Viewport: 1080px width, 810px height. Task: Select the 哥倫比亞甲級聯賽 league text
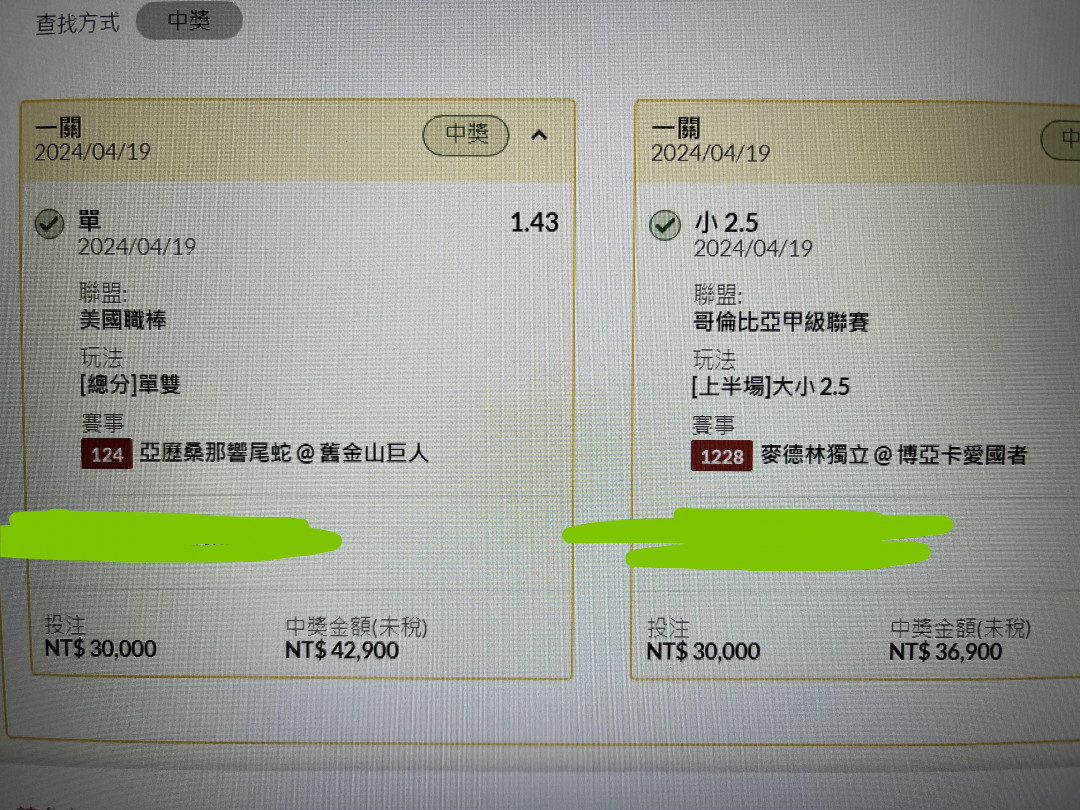pos(781,322)
